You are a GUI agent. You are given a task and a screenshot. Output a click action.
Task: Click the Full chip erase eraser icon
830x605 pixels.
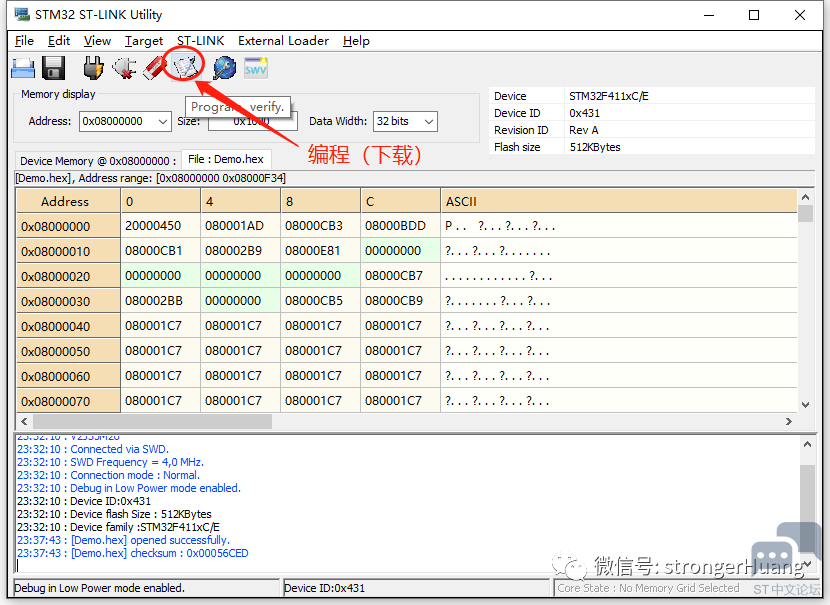155,68
